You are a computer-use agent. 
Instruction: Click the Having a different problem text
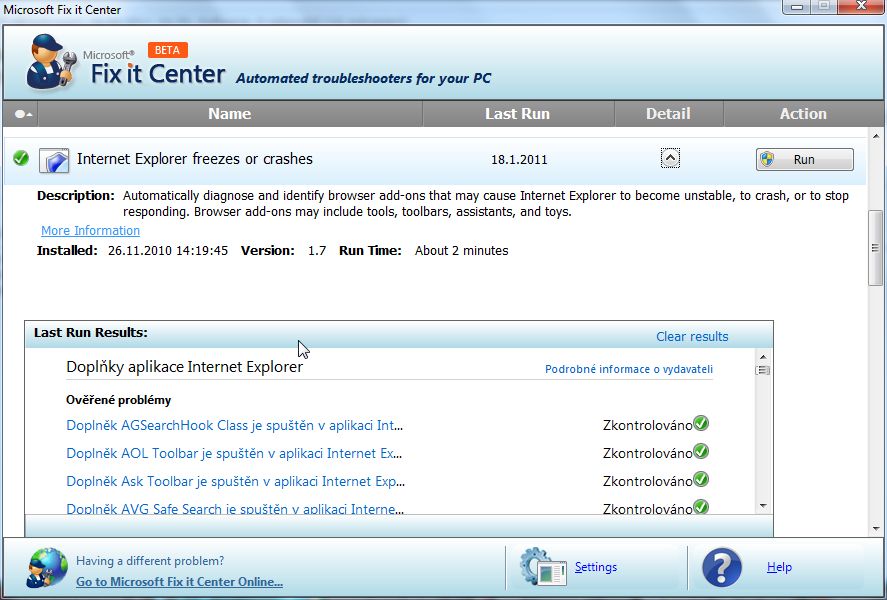(150, 561)
